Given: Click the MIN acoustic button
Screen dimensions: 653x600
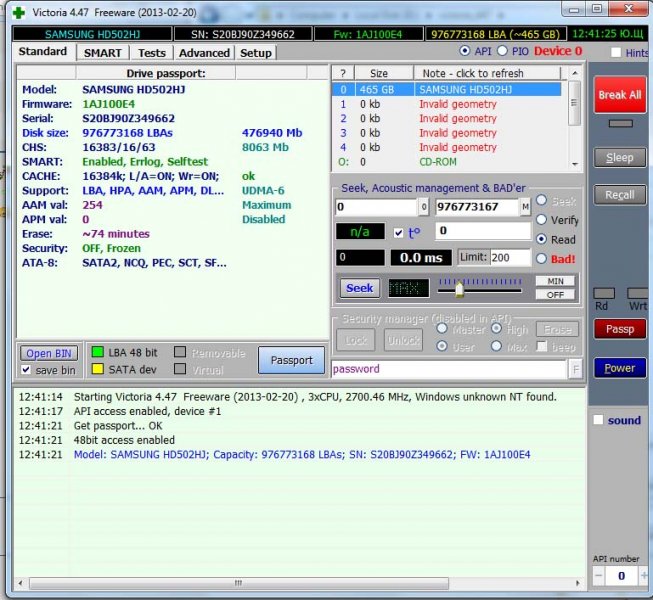Looking at the screenshot, I should [x=555, y=281].
